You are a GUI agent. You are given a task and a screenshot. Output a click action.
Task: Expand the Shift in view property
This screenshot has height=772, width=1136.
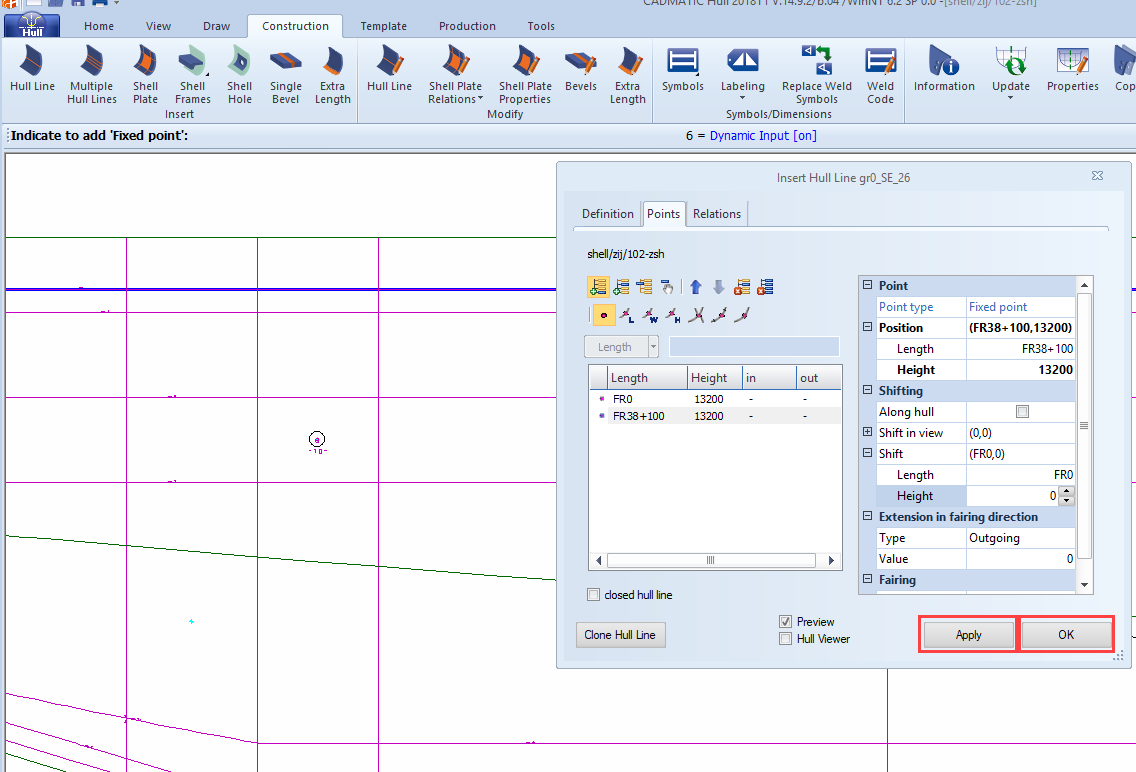point(866,432)
